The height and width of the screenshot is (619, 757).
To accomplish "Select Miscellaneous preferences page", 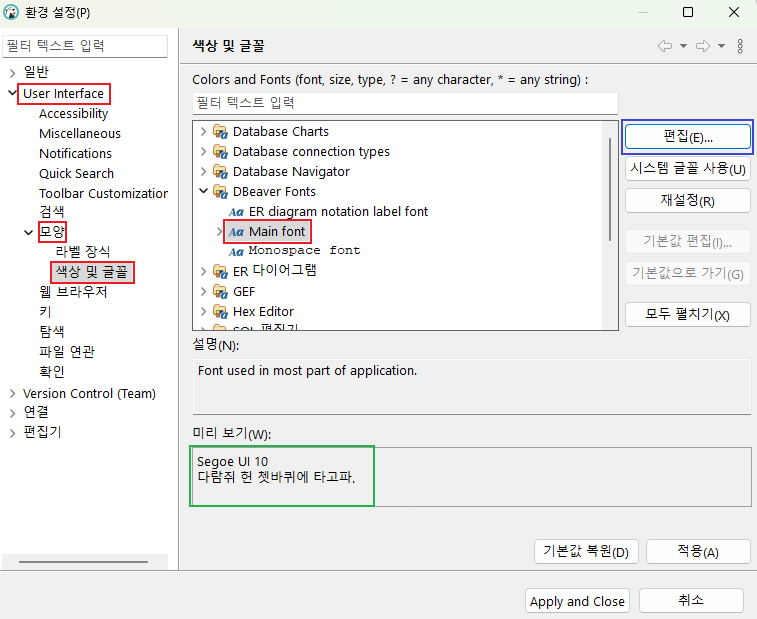I will (x=80, y=134).
